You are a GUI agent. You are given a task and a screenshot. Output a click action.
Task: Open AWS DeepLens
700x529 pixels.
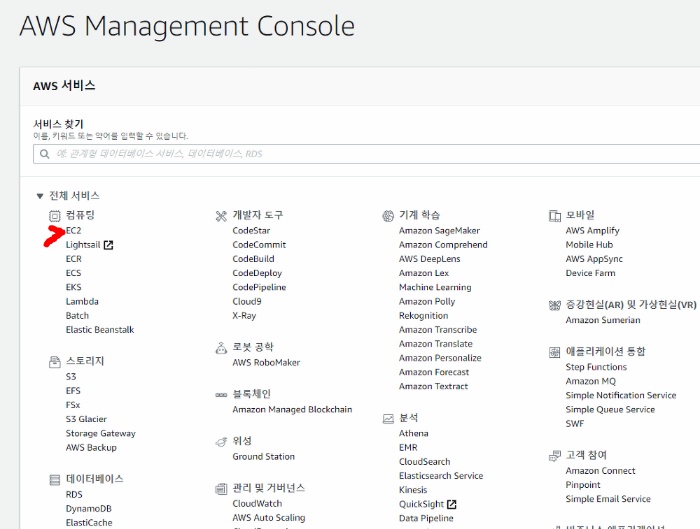(x=429, y=259)
